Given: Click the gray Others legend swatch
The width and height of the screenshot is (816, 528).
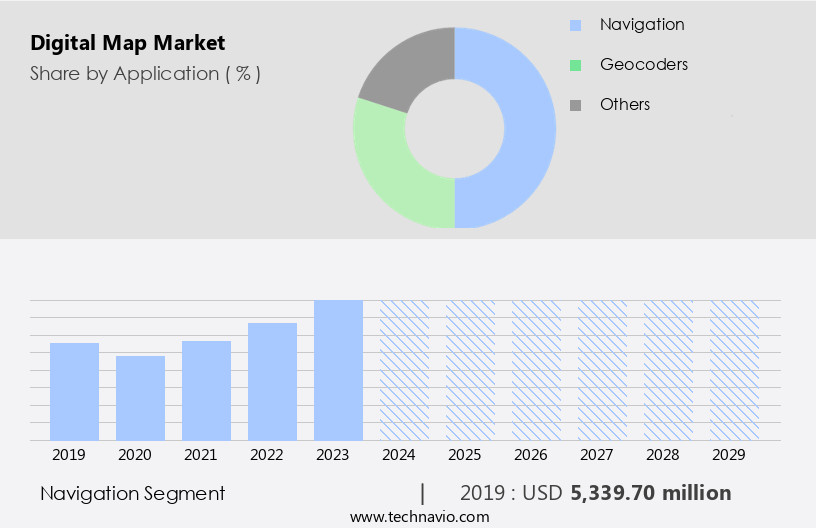Looking at the screenshot, I should click(x=575, y=105).
